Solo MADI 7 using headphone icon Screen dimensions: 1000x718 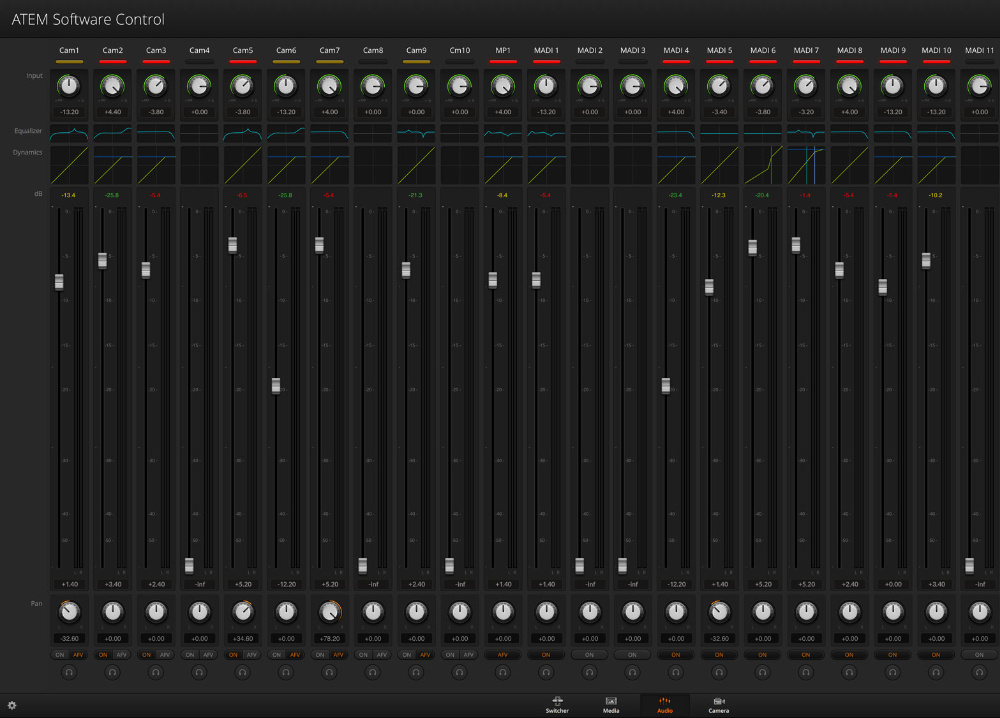[806, 673]
